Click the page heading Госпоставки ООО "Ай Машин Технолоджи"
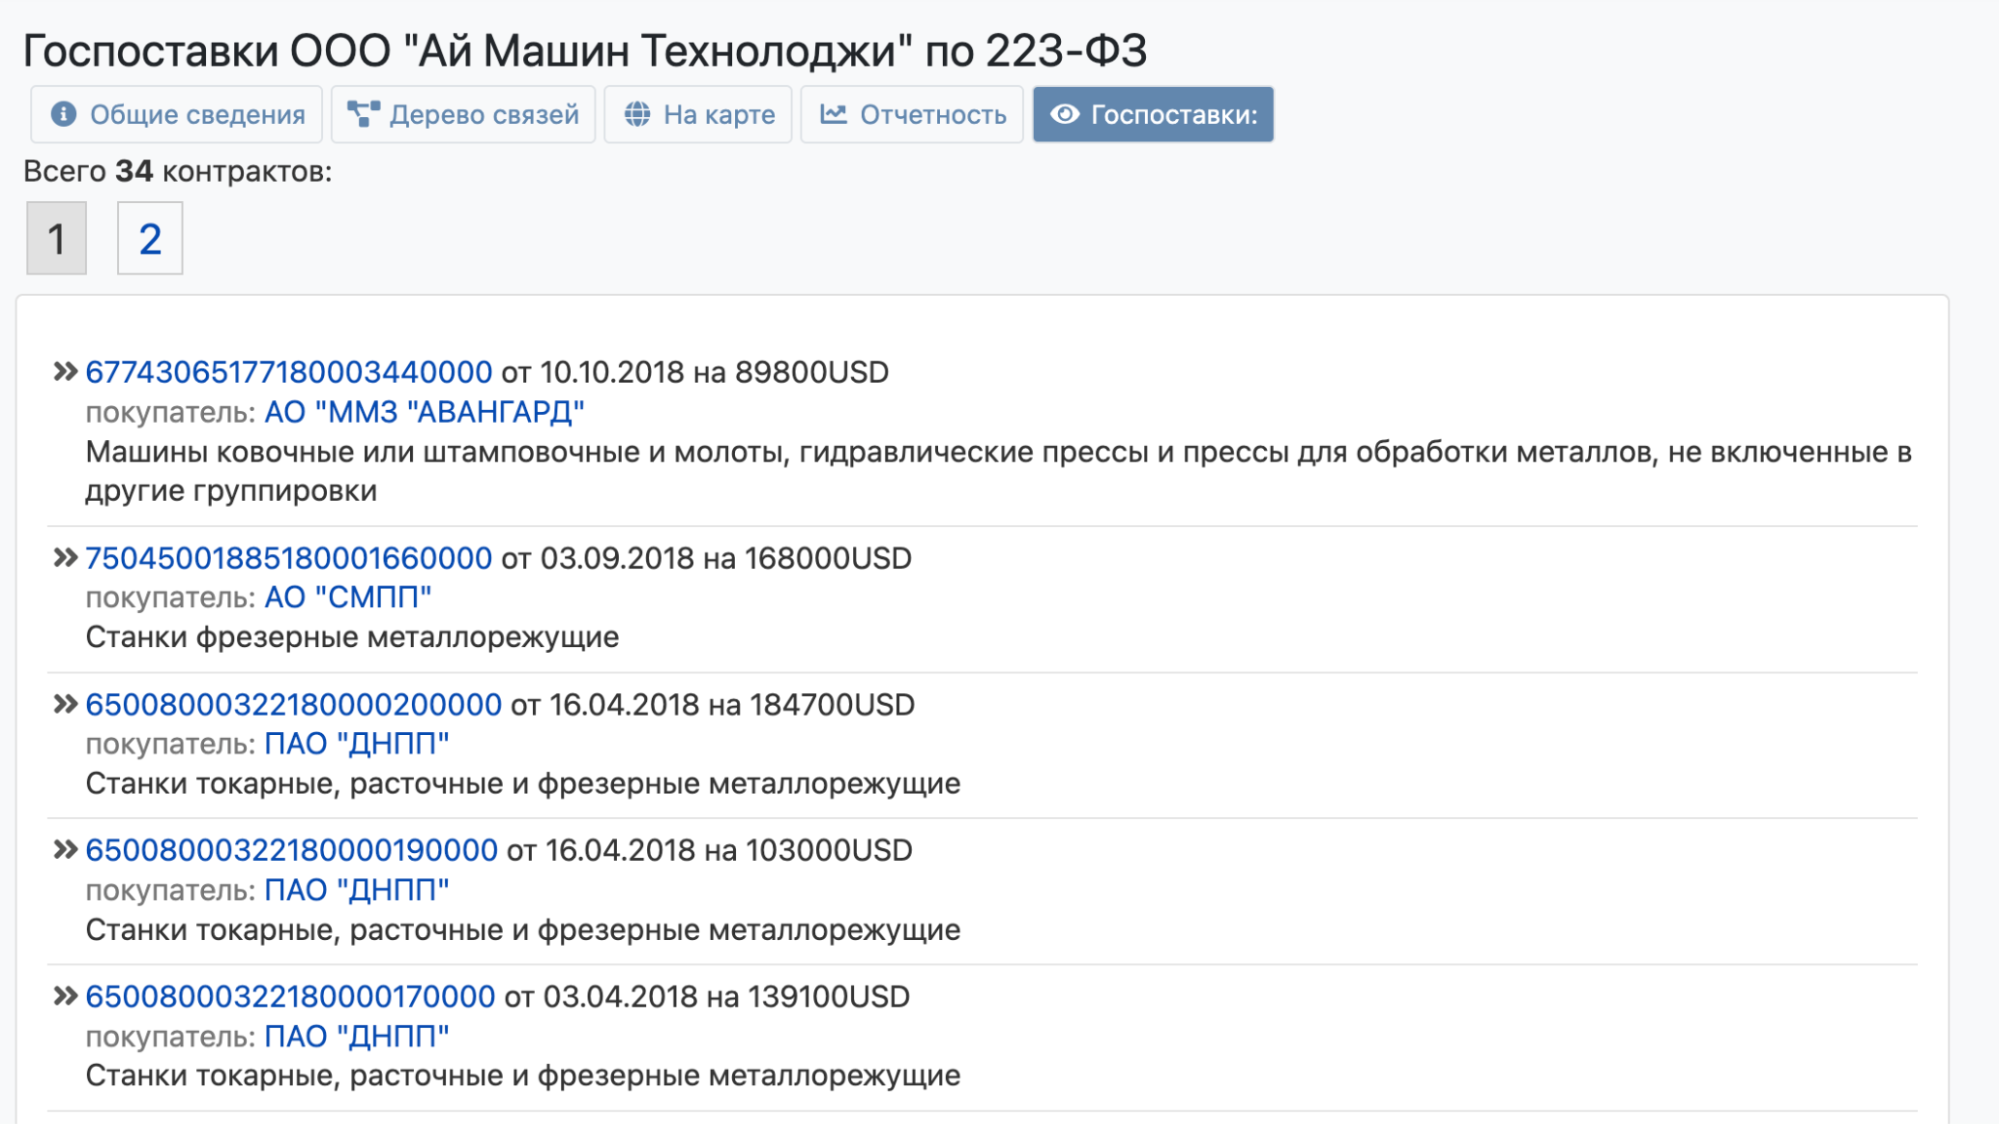Image resolution: width=1999 pixels, height=1125 pixels. 585,50
